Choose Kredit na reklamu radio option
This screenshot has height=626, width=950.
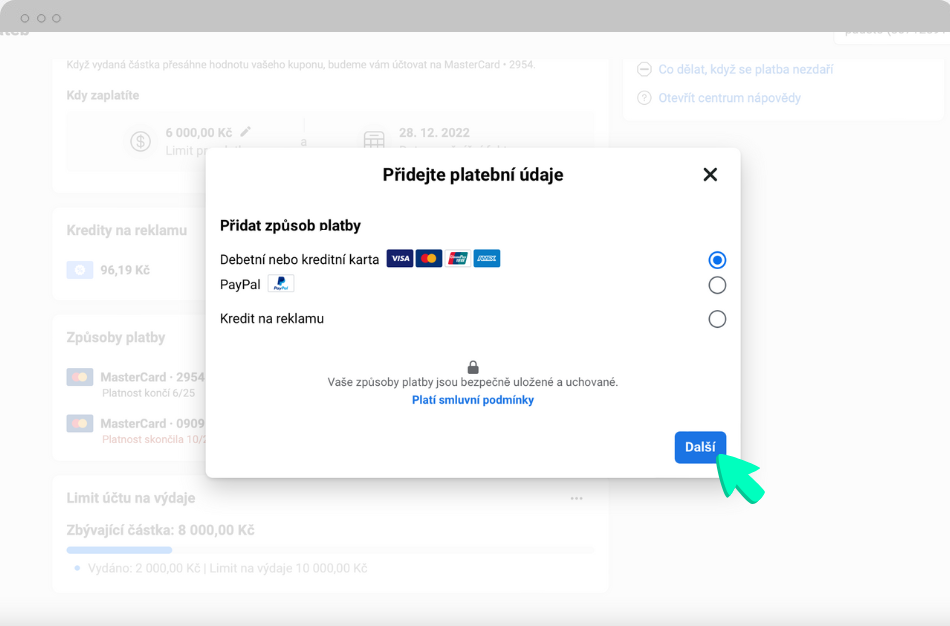click(717, 319)
